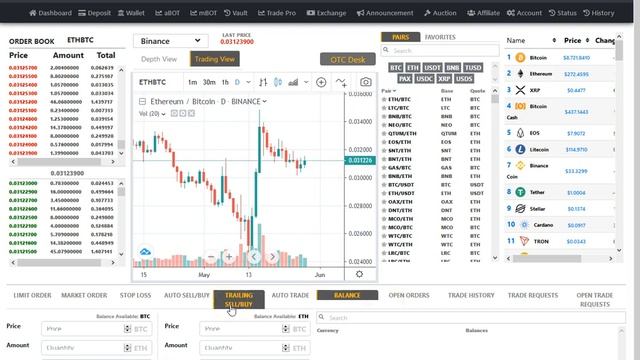
Task: Increment the BTC Price field stepper
Action: [x=127, y=327]
